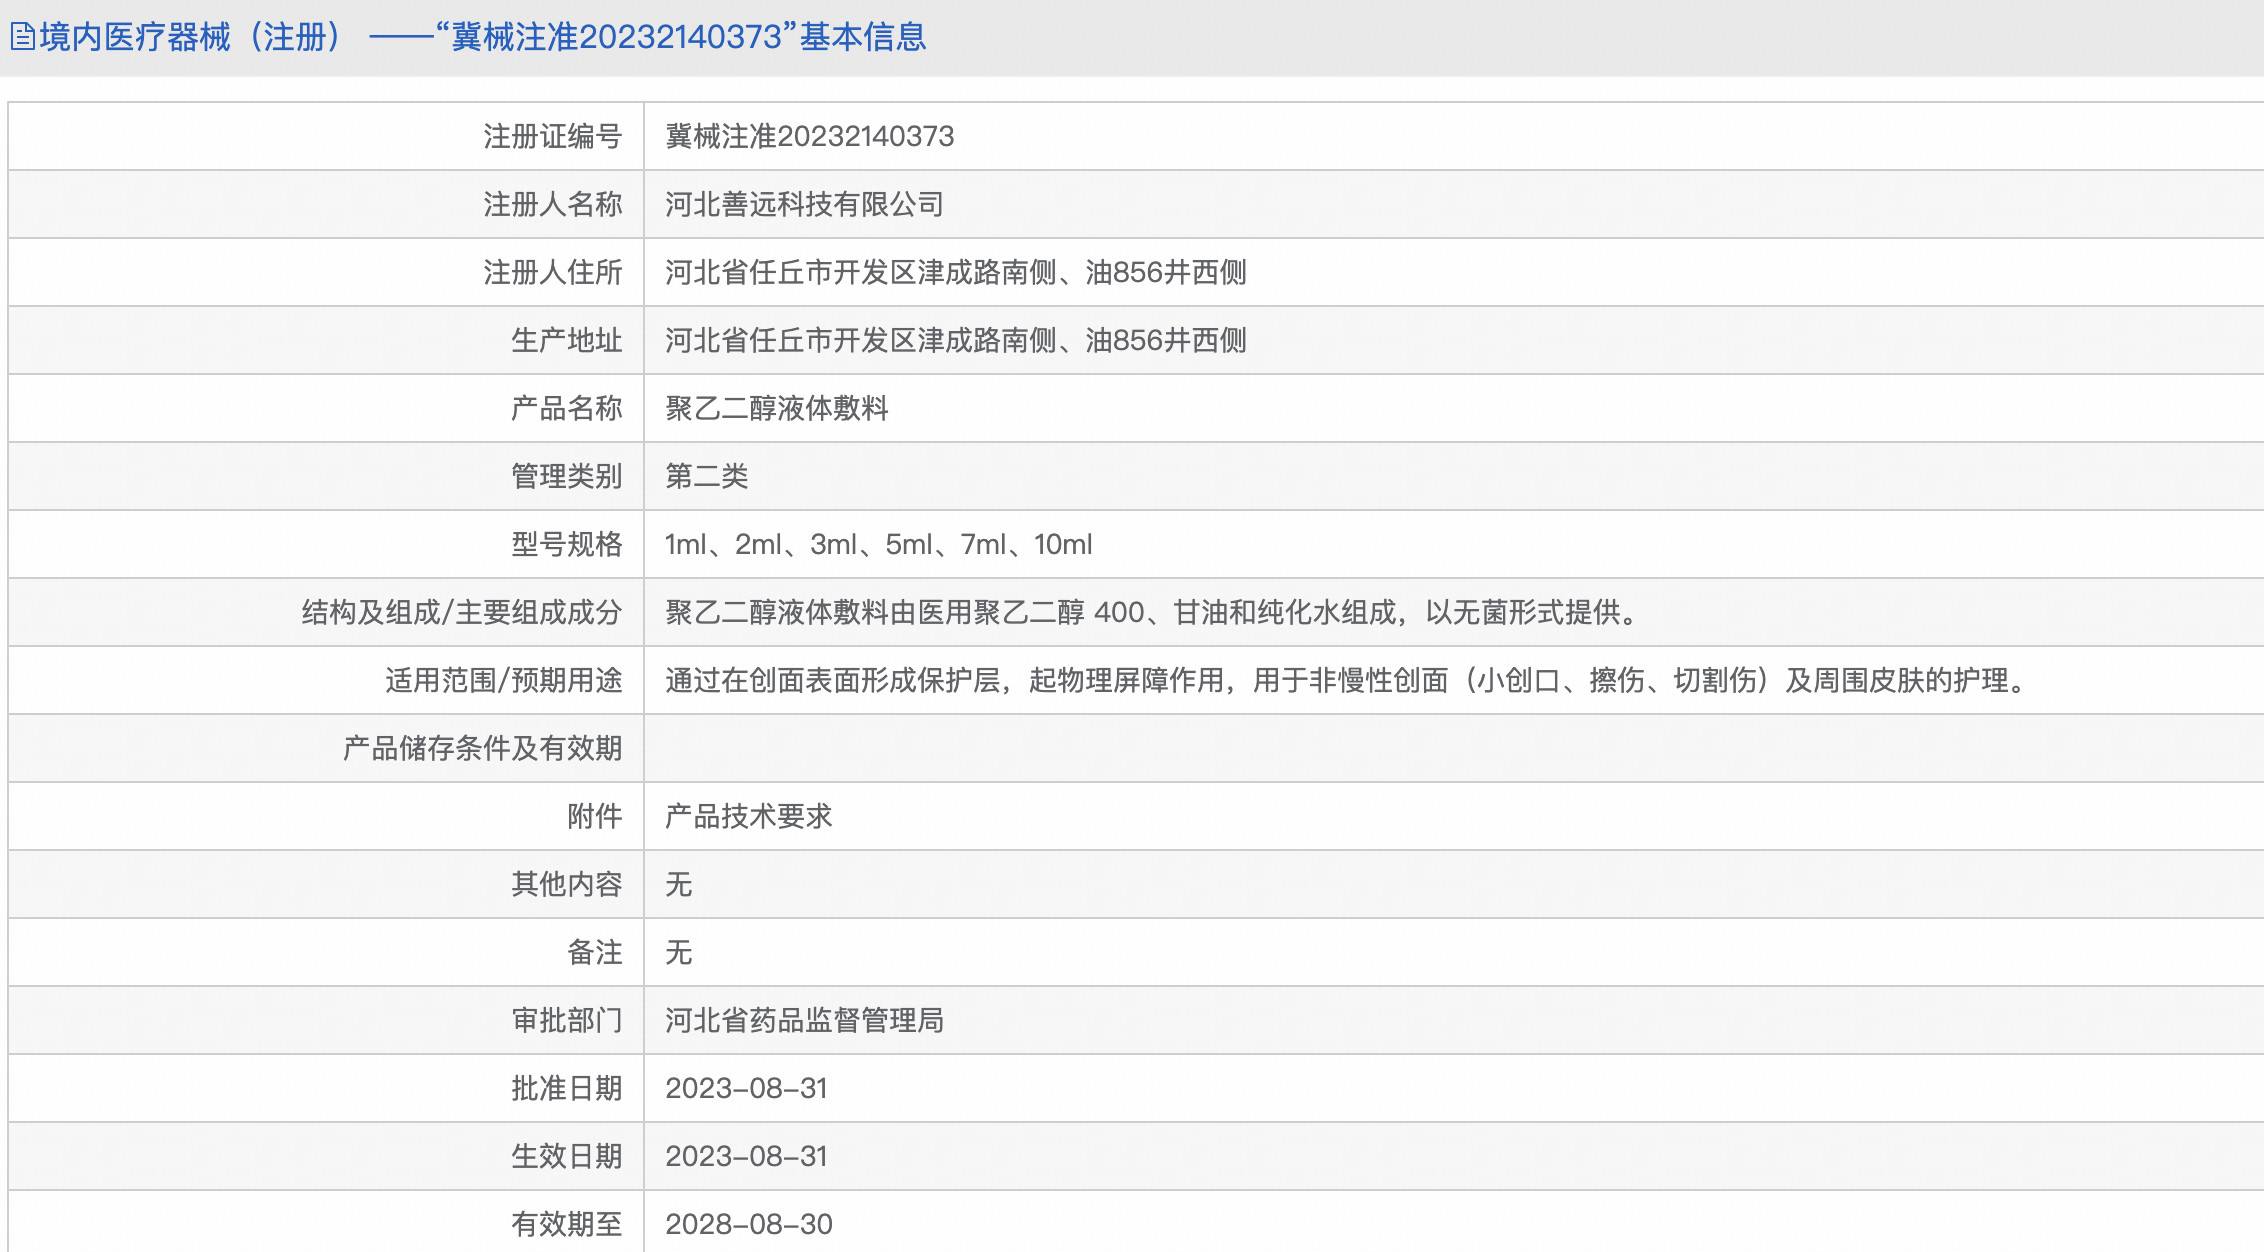Click the 产品技术要求 attachment entry
The height and width of the screenshot is (1252, 2264).
752,816
